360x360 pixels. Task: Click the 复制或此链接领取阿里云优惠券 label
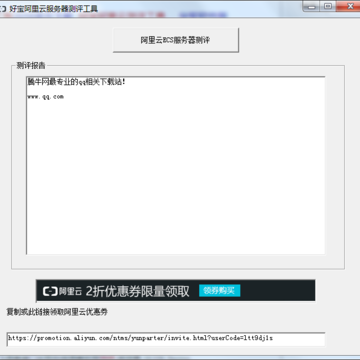coord(57,312)
